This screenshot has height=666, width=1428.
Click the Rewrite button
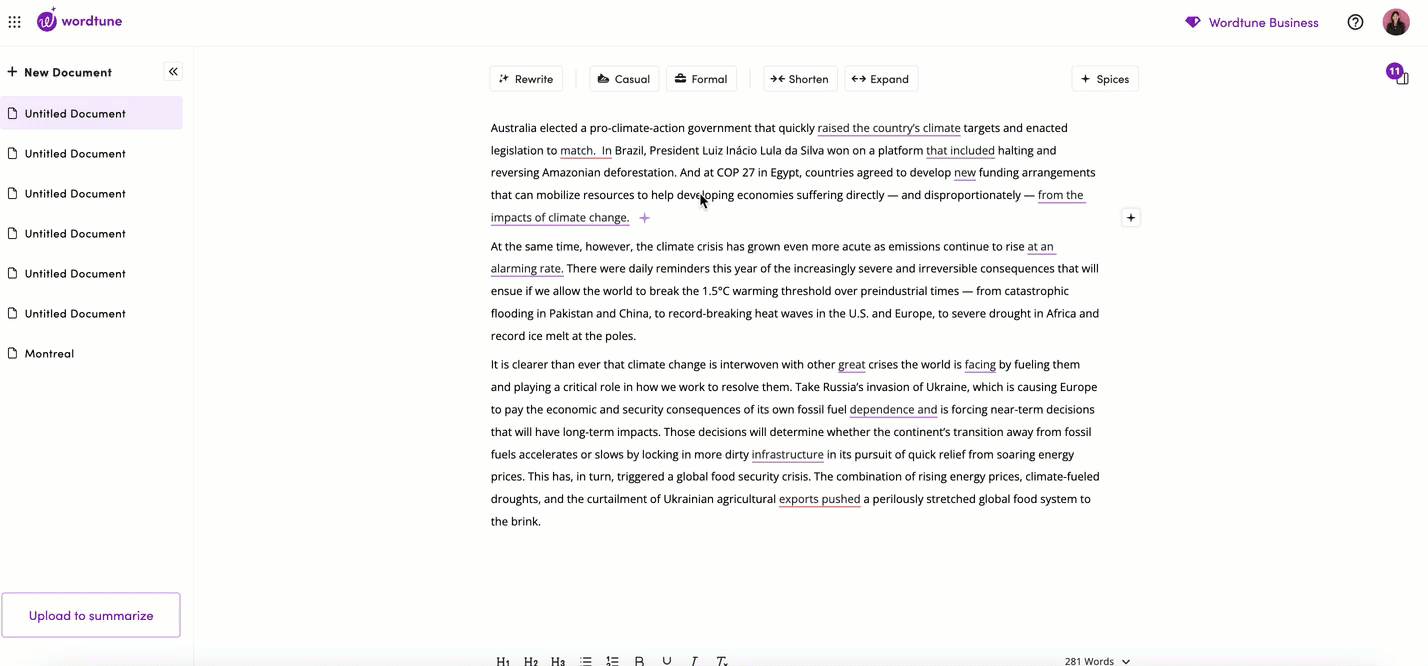click(526, 79)
